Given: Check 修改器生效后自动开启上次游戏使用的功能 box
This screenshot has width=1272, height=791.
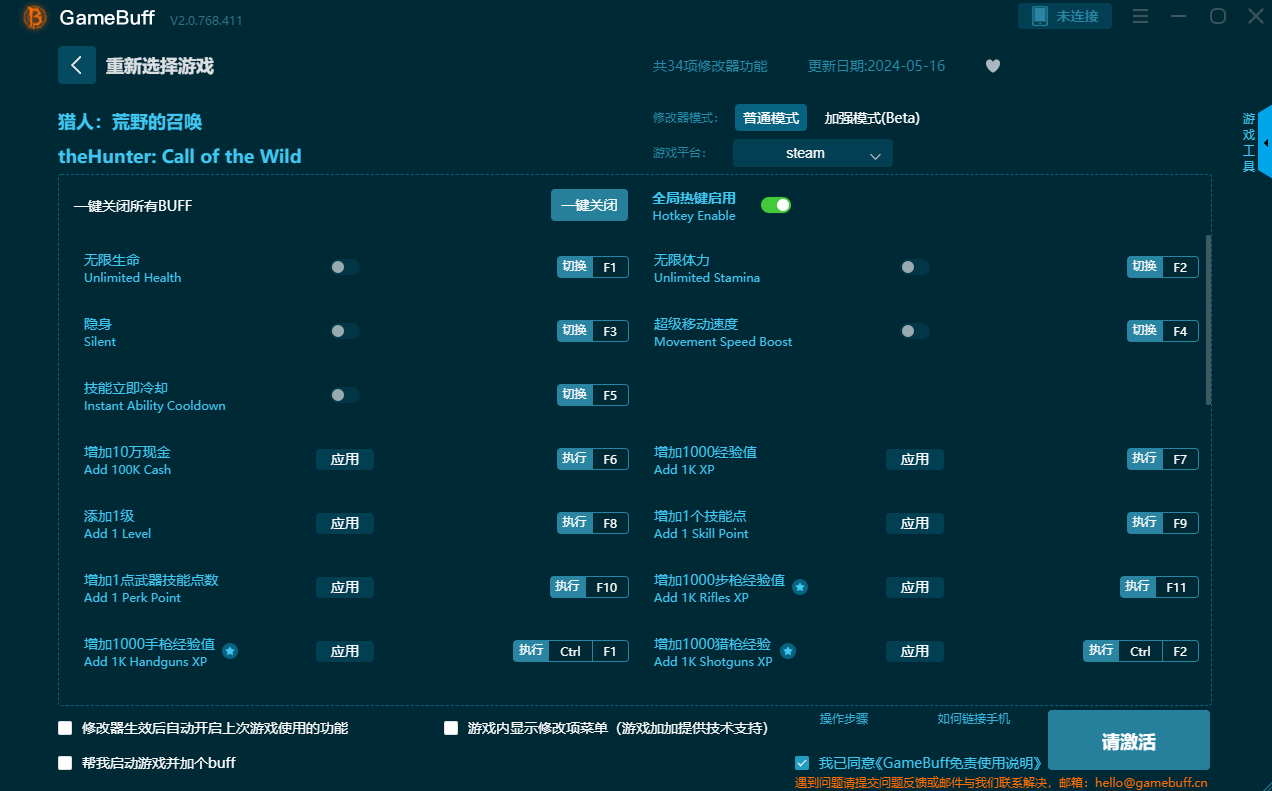Looking at the screenshot, I should click(x=65, y=728).
